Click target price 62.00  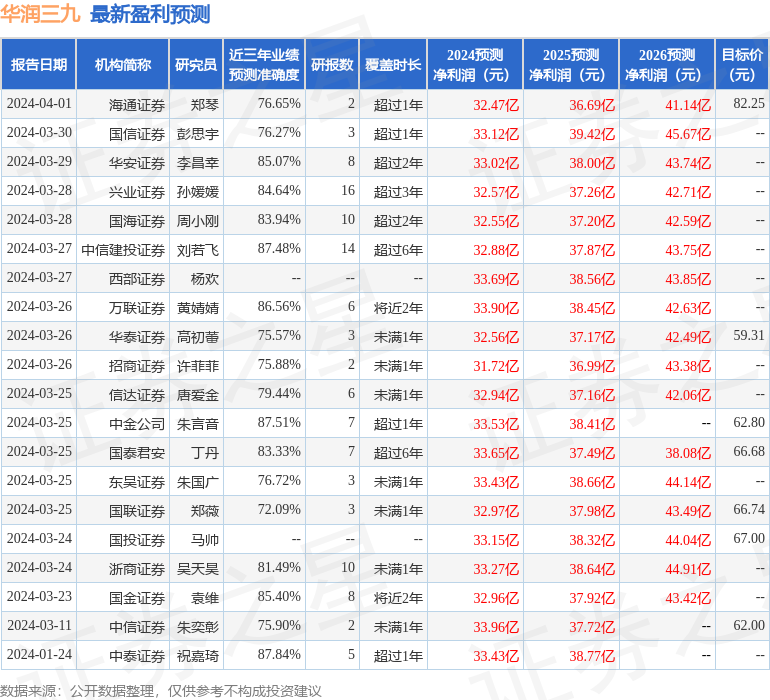[x=749, y=625]
